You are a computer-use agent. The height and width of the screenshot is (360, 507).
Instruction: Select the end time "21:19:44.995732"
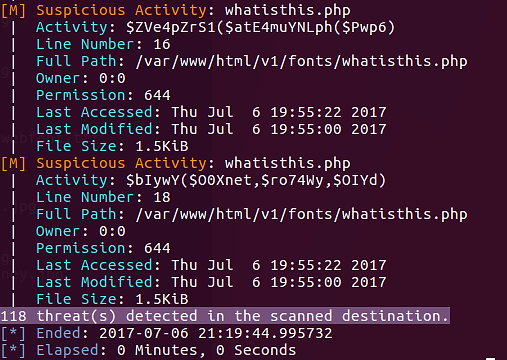point(265,333)
